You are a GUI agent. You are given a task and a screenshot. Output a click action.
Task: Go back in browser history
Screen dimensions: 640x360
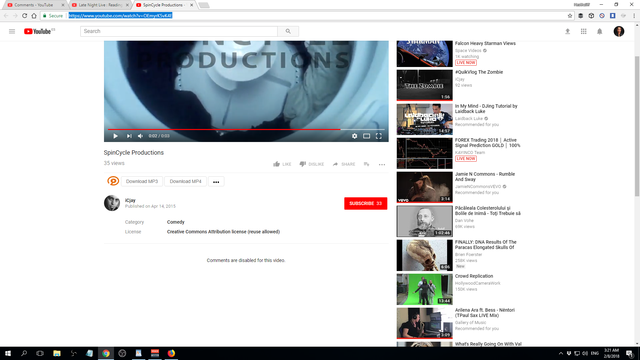point(6,16)
